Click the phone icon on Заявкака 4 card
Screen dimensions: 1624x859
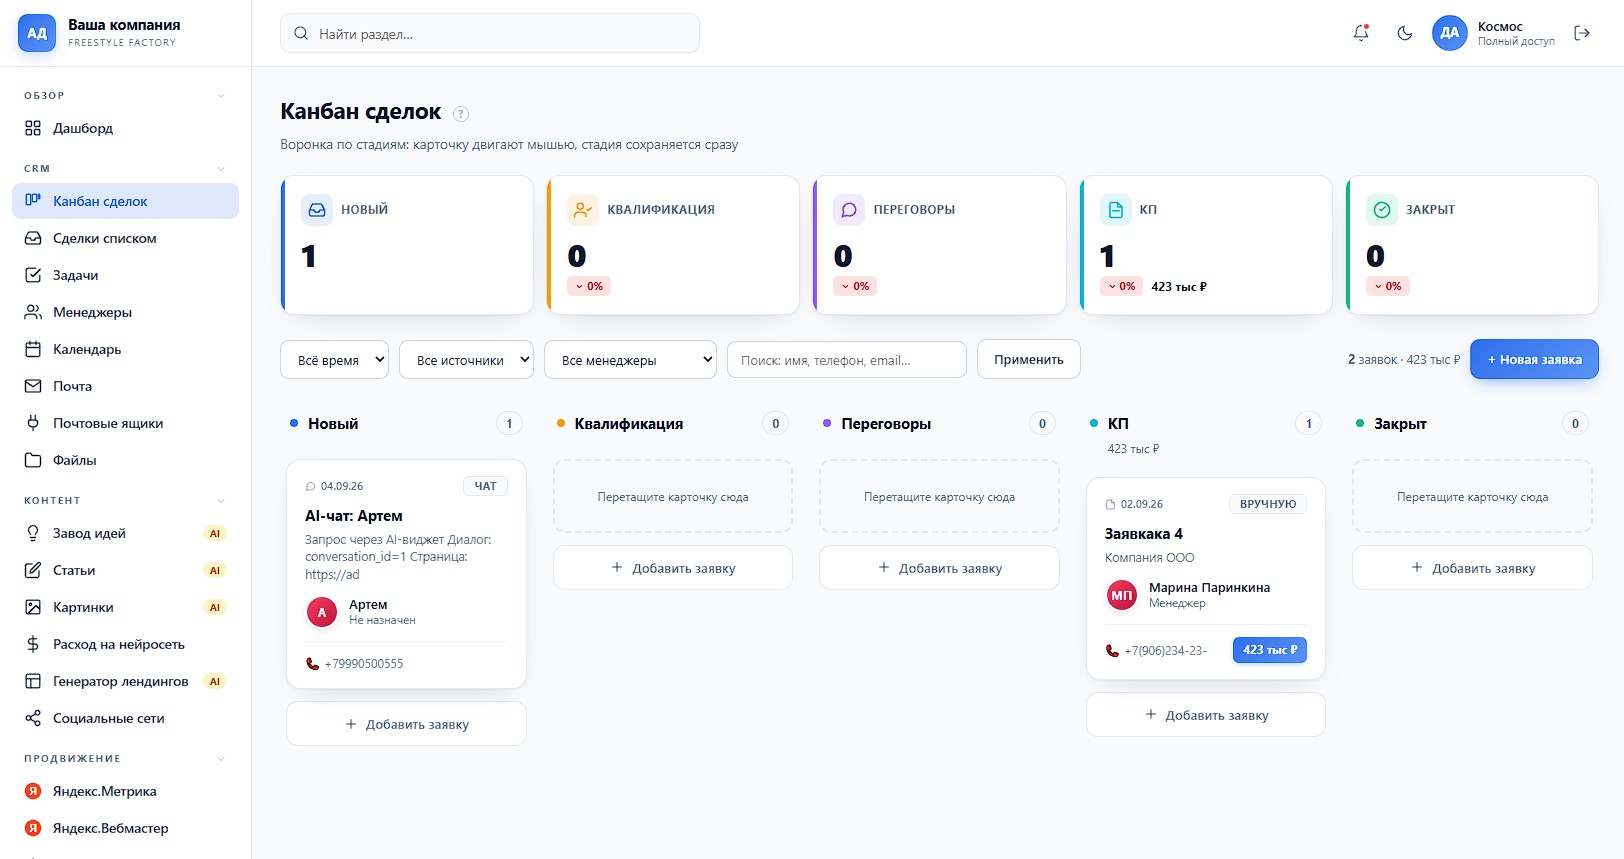tap(1112, 651)
